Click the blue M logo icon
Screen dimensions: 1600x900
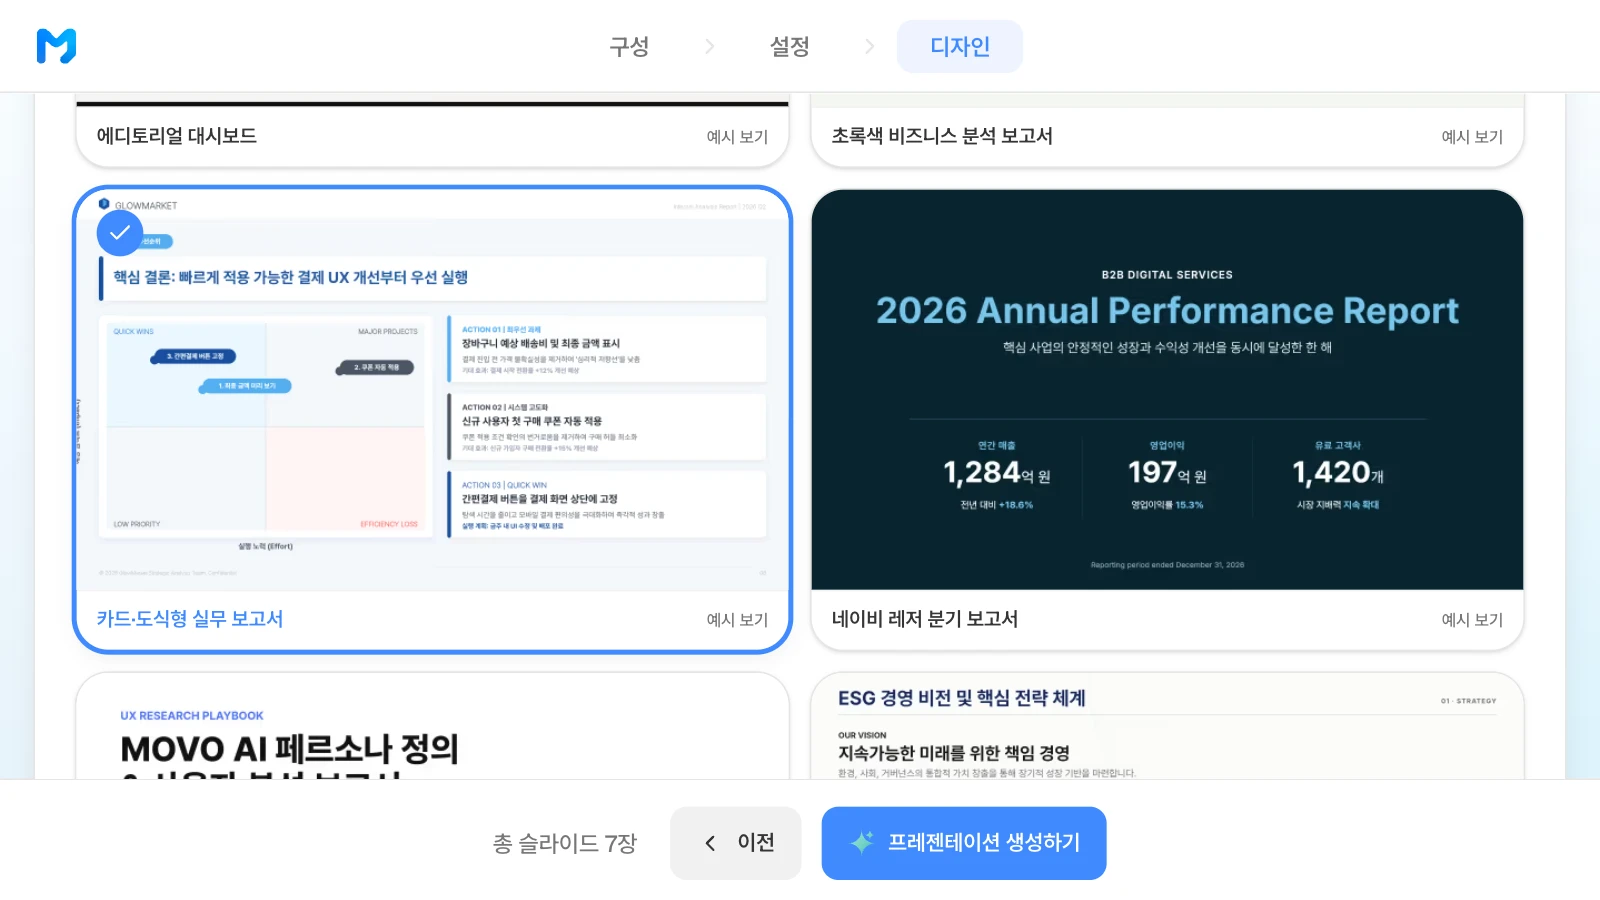tap(56, 46)
